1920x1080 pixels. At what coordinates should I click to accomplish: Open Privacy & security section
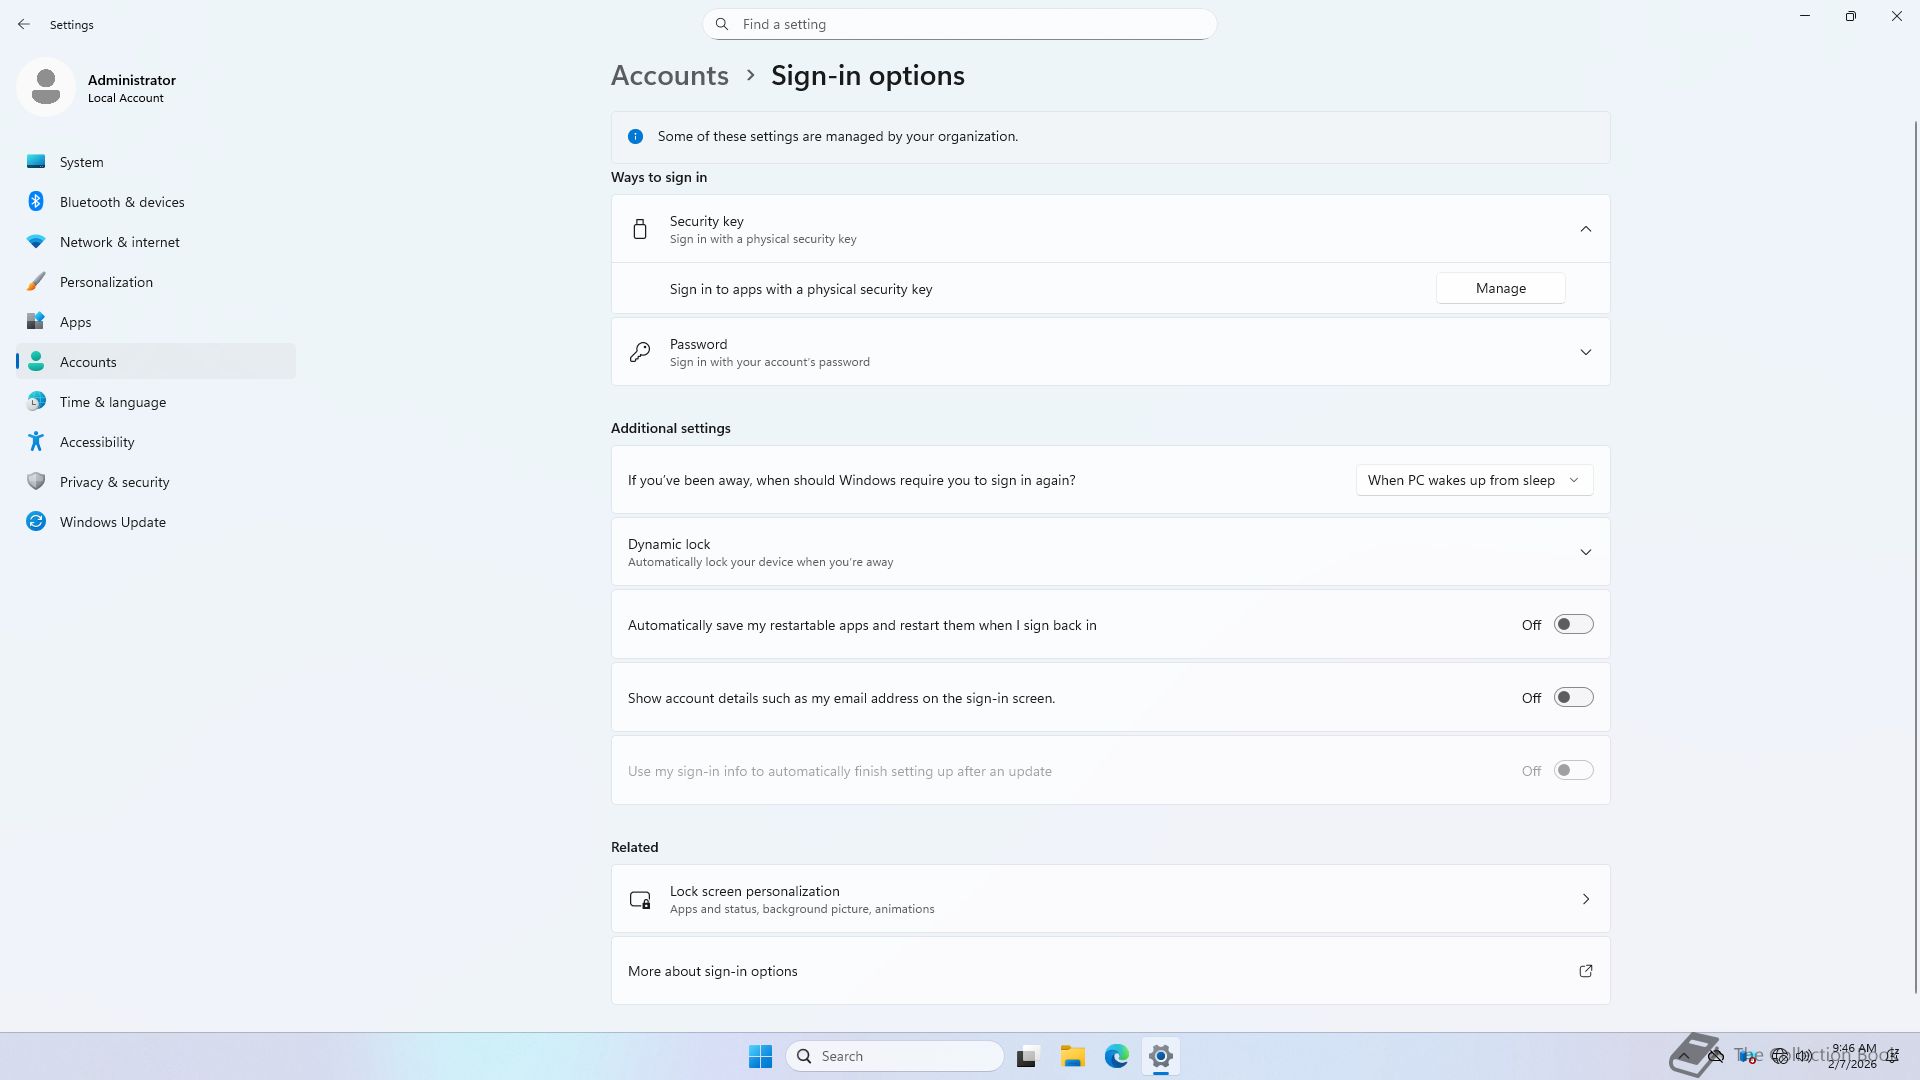coord(114,482)
